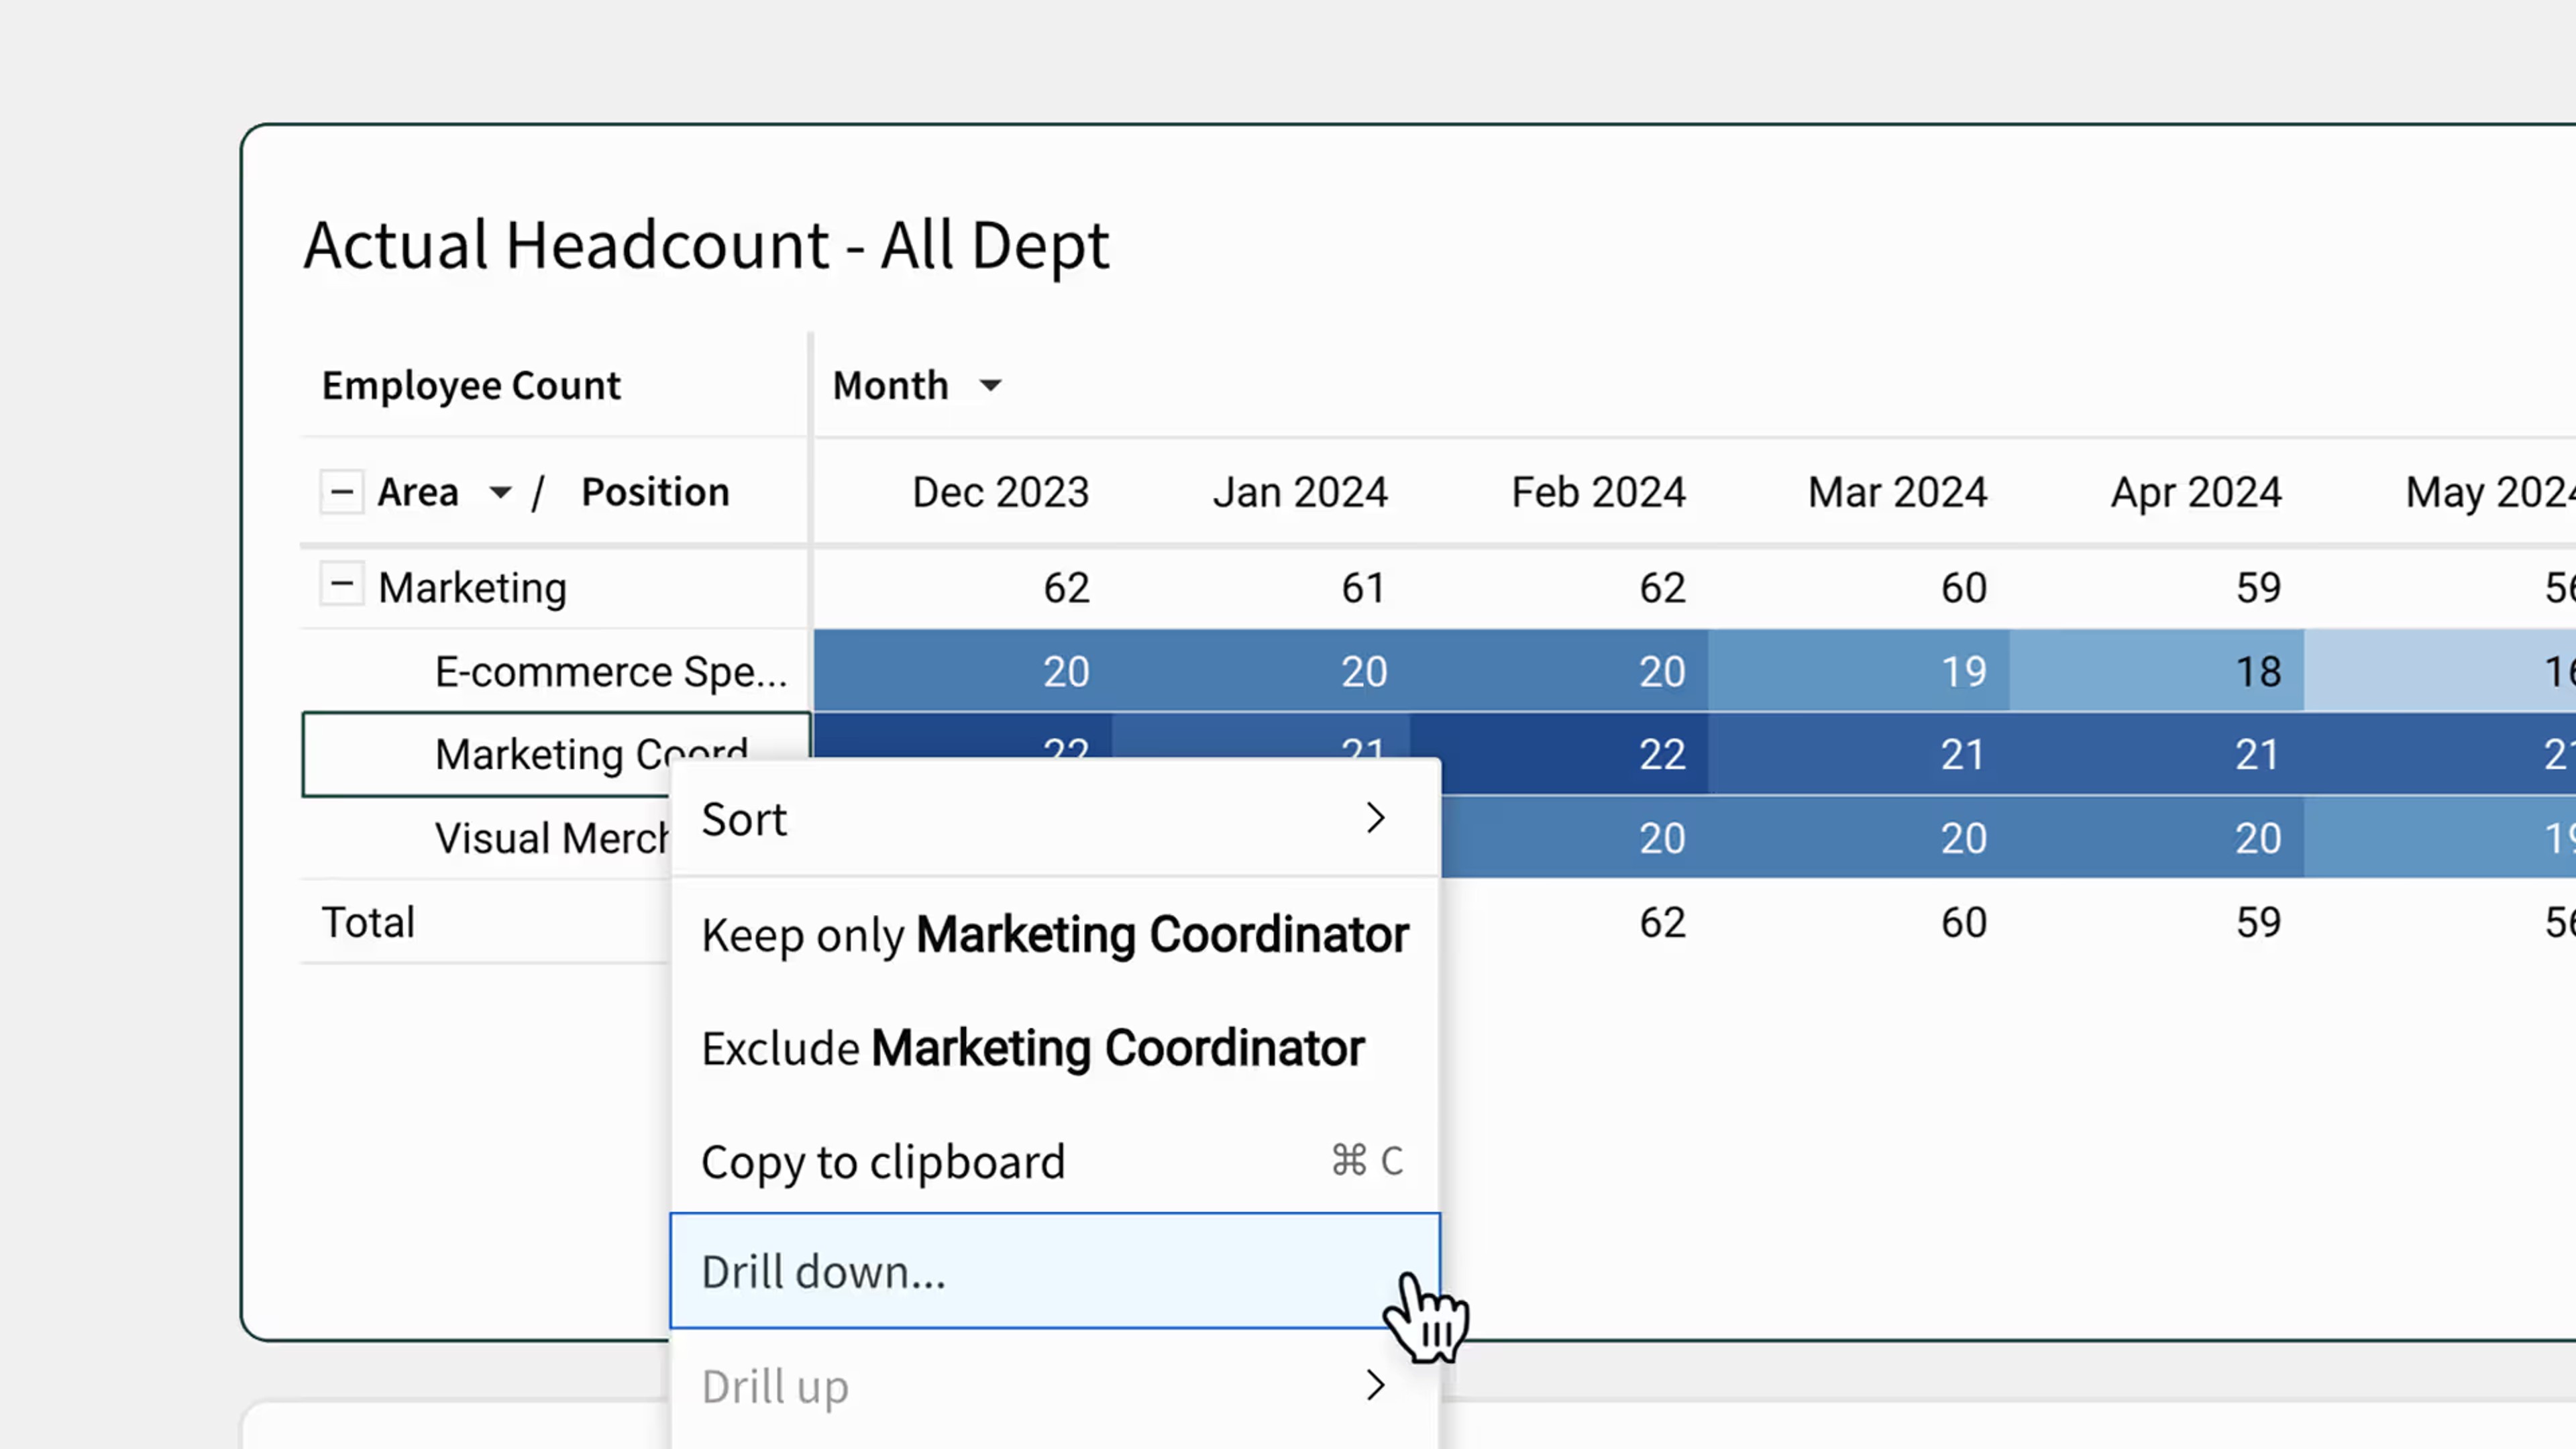Open the Month column dropdown arrow

[990, 386]
